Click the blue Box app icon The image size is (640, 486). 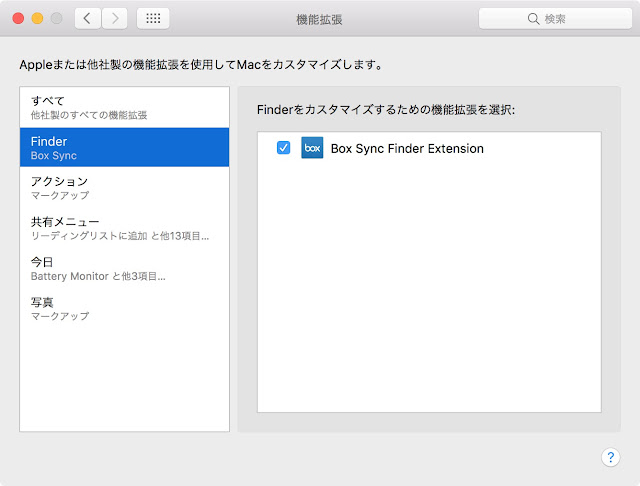(312, 148)
